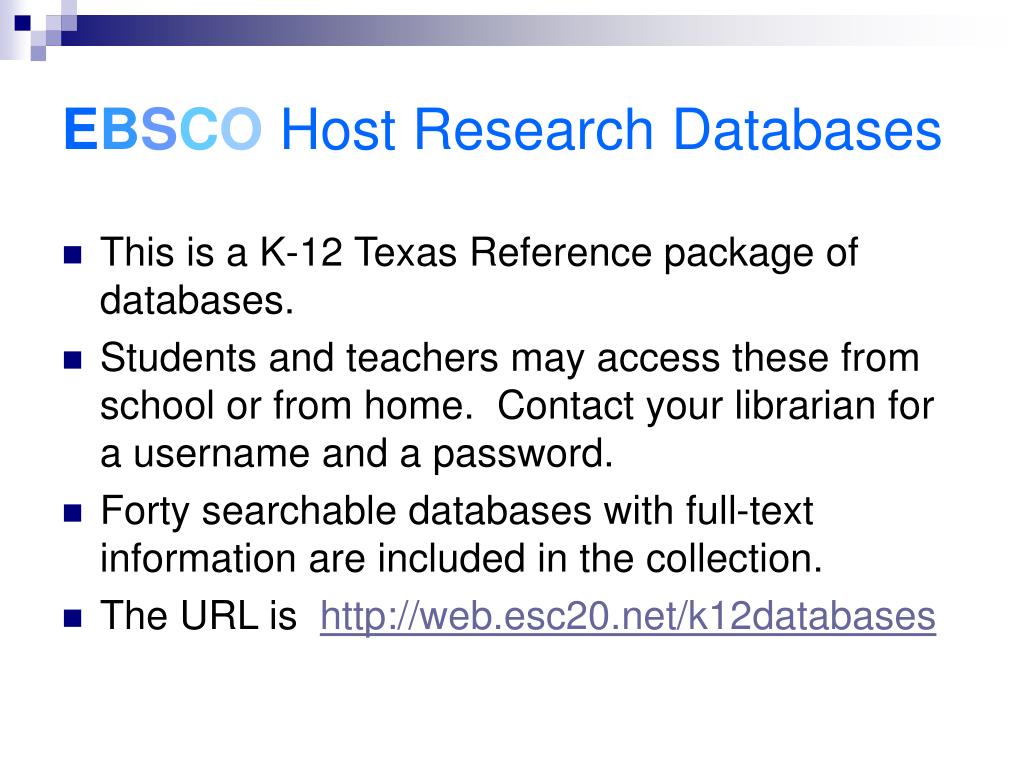The width and height of the screenshot is (1024, 768).
Task: Click the word 'Host' in the title
Action: click(338, 129)
